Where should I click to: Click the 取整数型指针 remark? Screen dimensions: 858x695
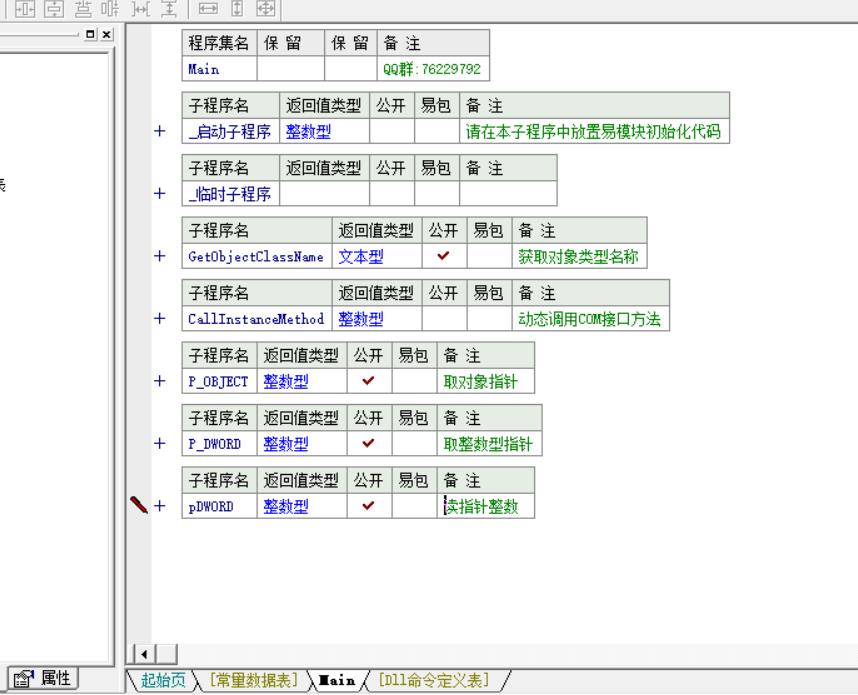tap(489, 443)
